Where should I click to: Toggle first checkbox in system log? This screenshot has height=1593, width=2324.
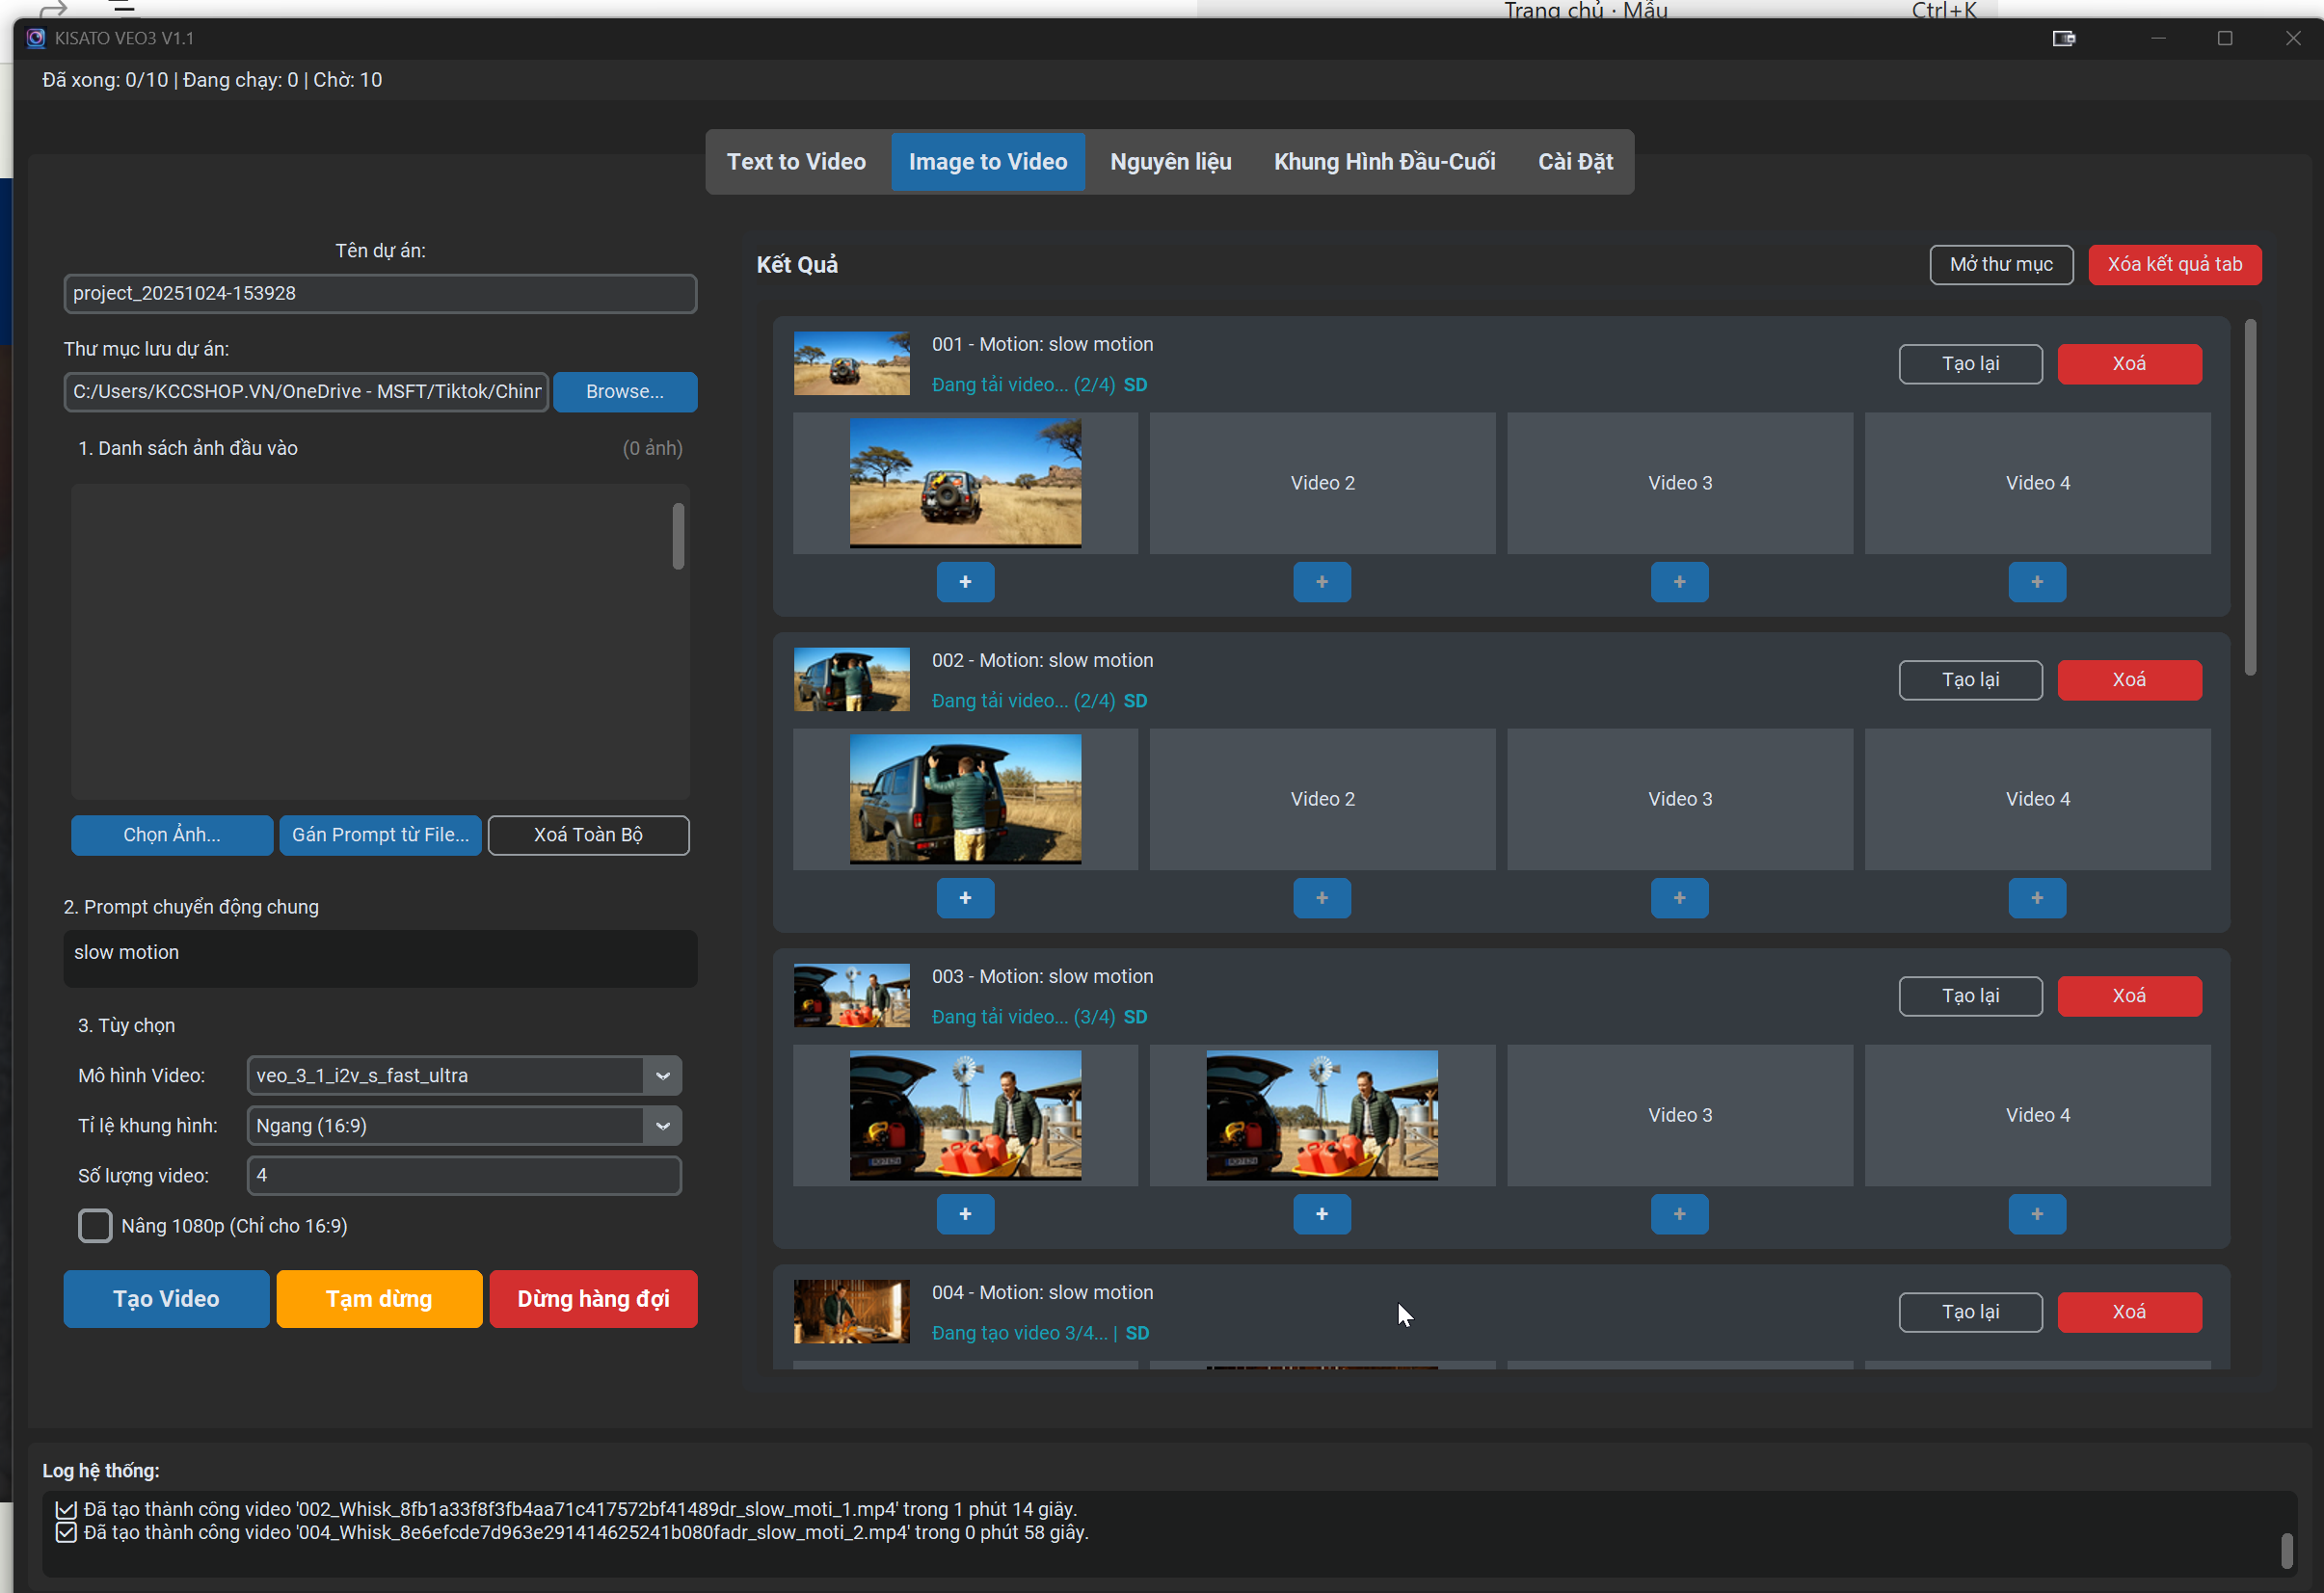tap(66, 1509)
